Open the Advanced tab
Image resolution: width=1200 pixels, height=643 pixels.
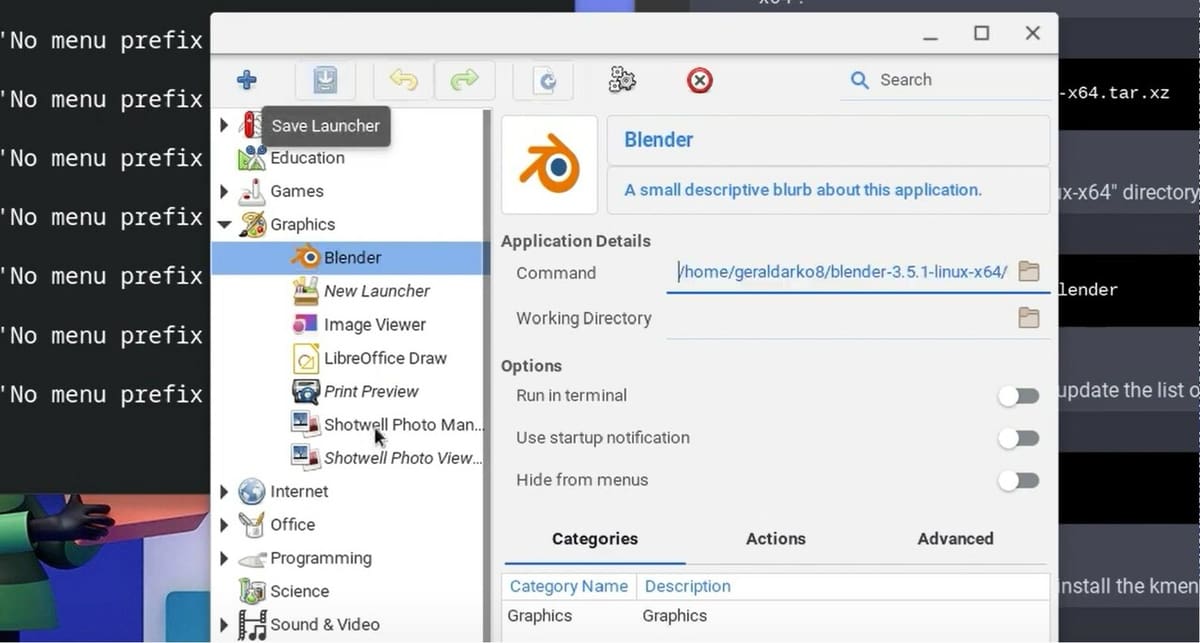point(956,539)
